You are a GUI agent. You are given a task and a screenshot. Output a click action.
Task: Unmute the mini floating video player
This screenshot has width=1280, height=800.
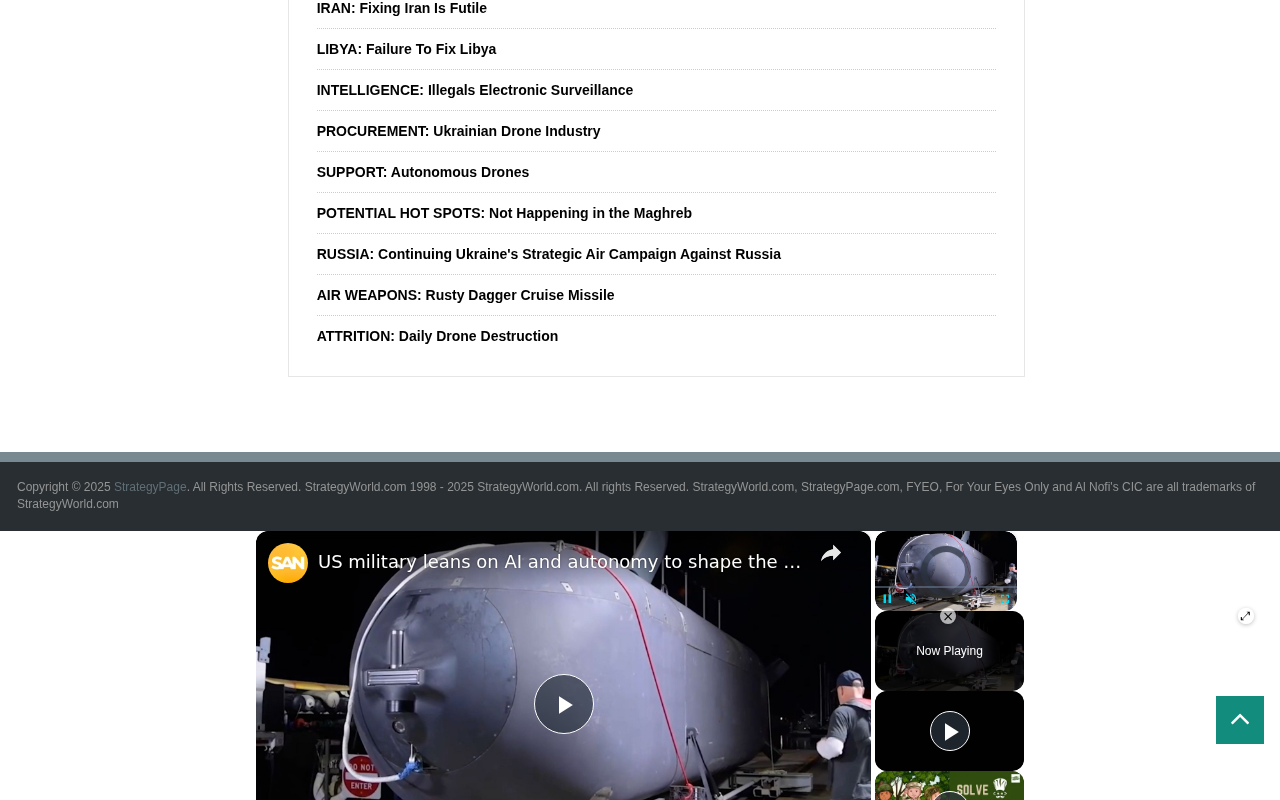tap(911, 599)
